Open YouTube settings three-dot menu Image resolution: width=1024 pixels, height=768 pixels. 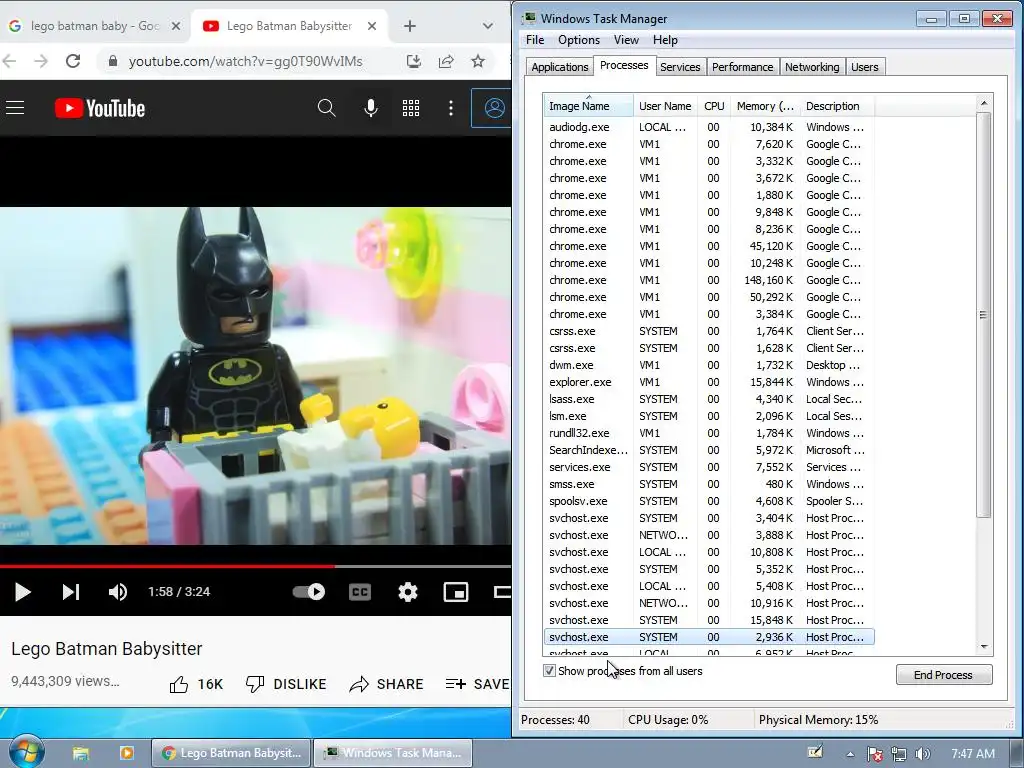click(451, 108)
